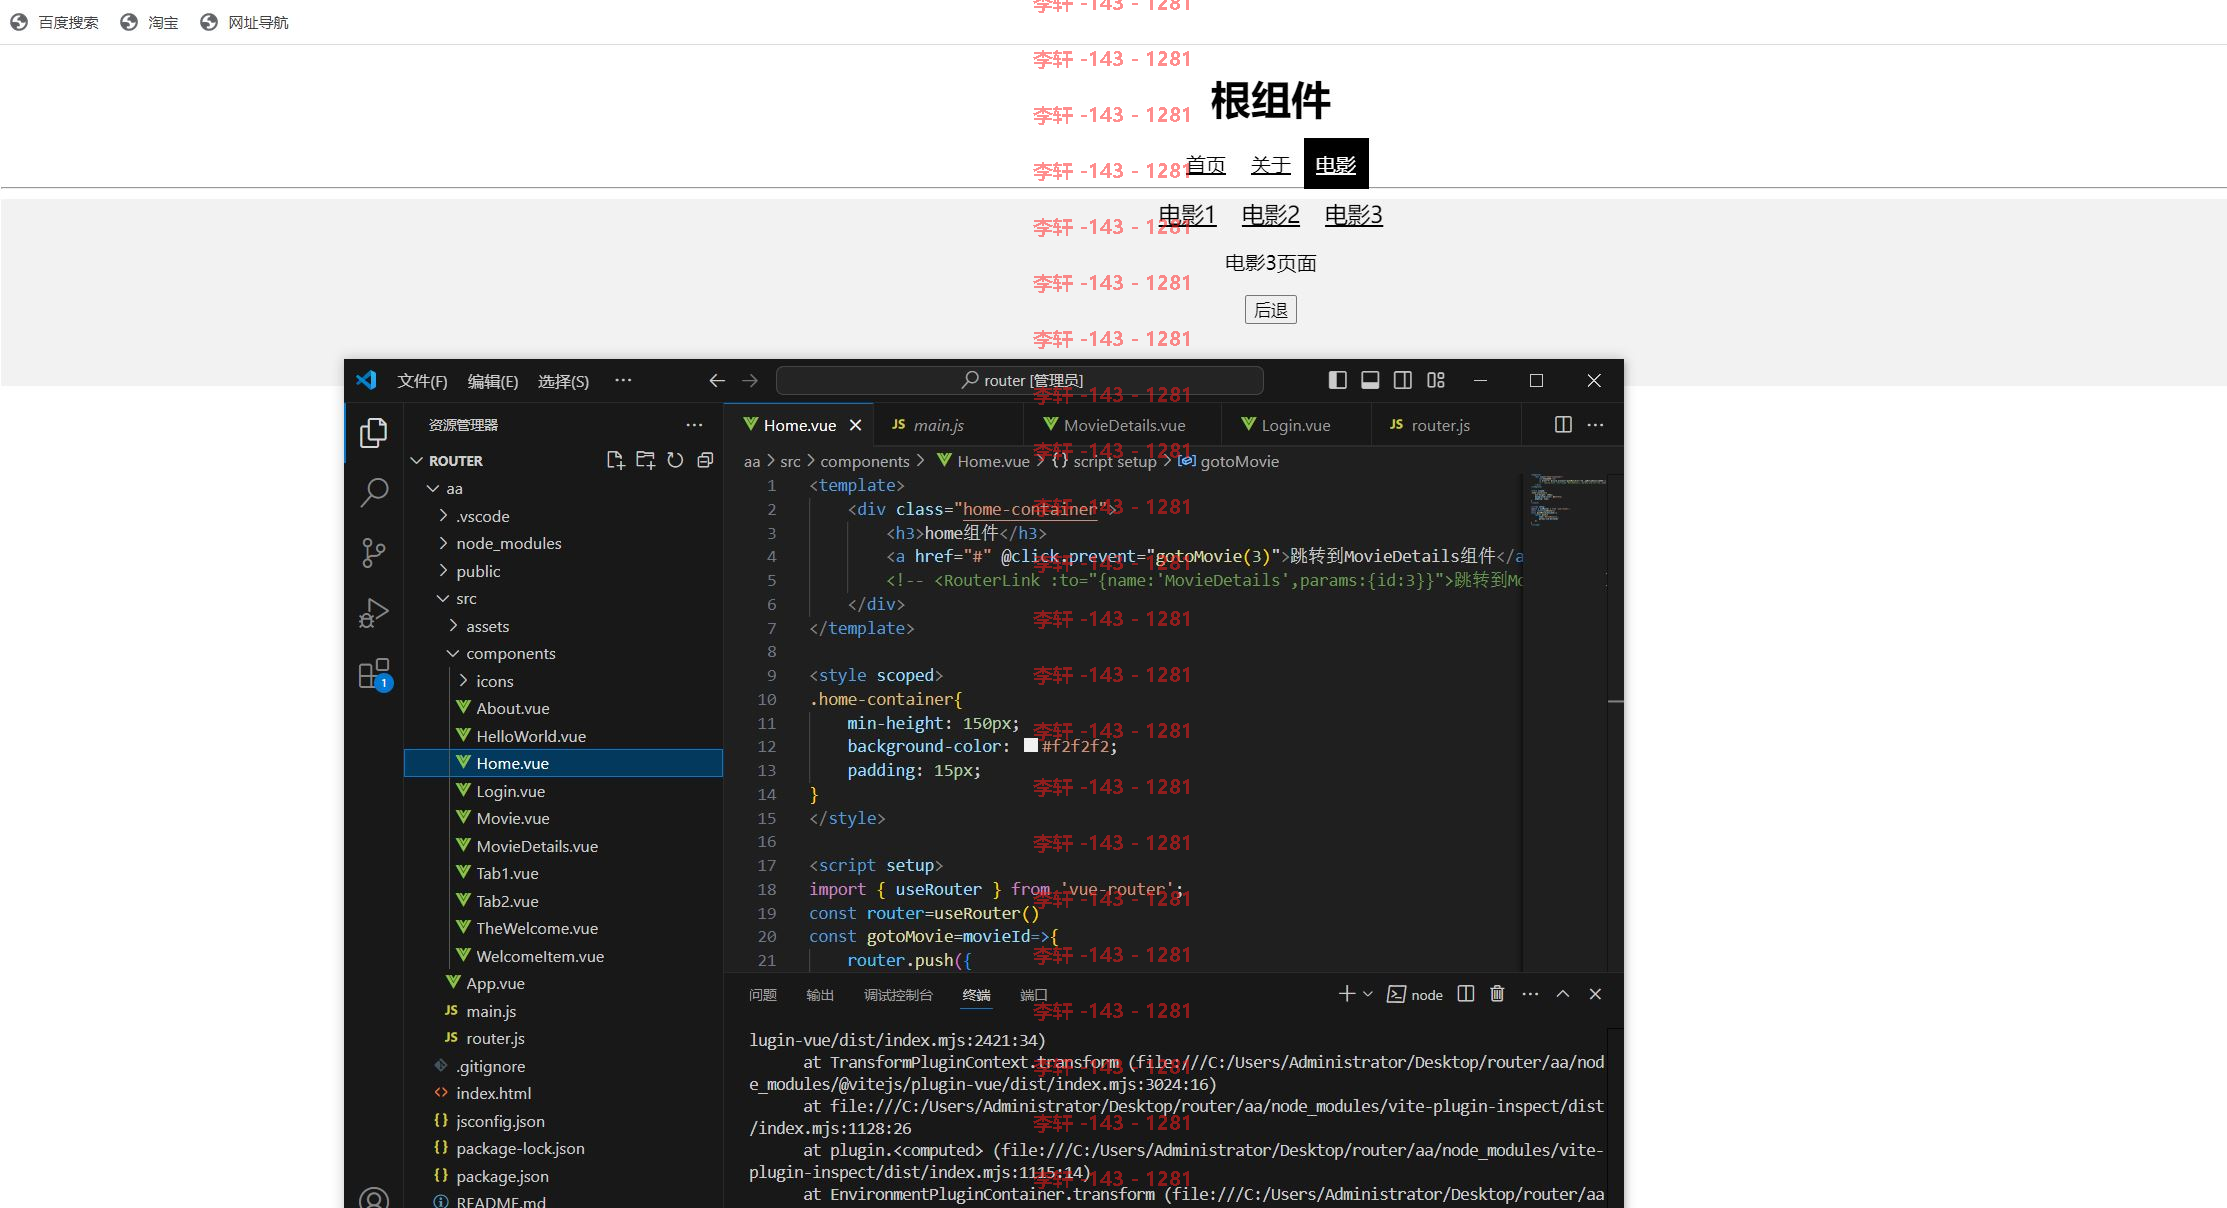This screenshot has width=2227, height=1208.
Task: Open the Run and Debug view
Action: (374, 612)
